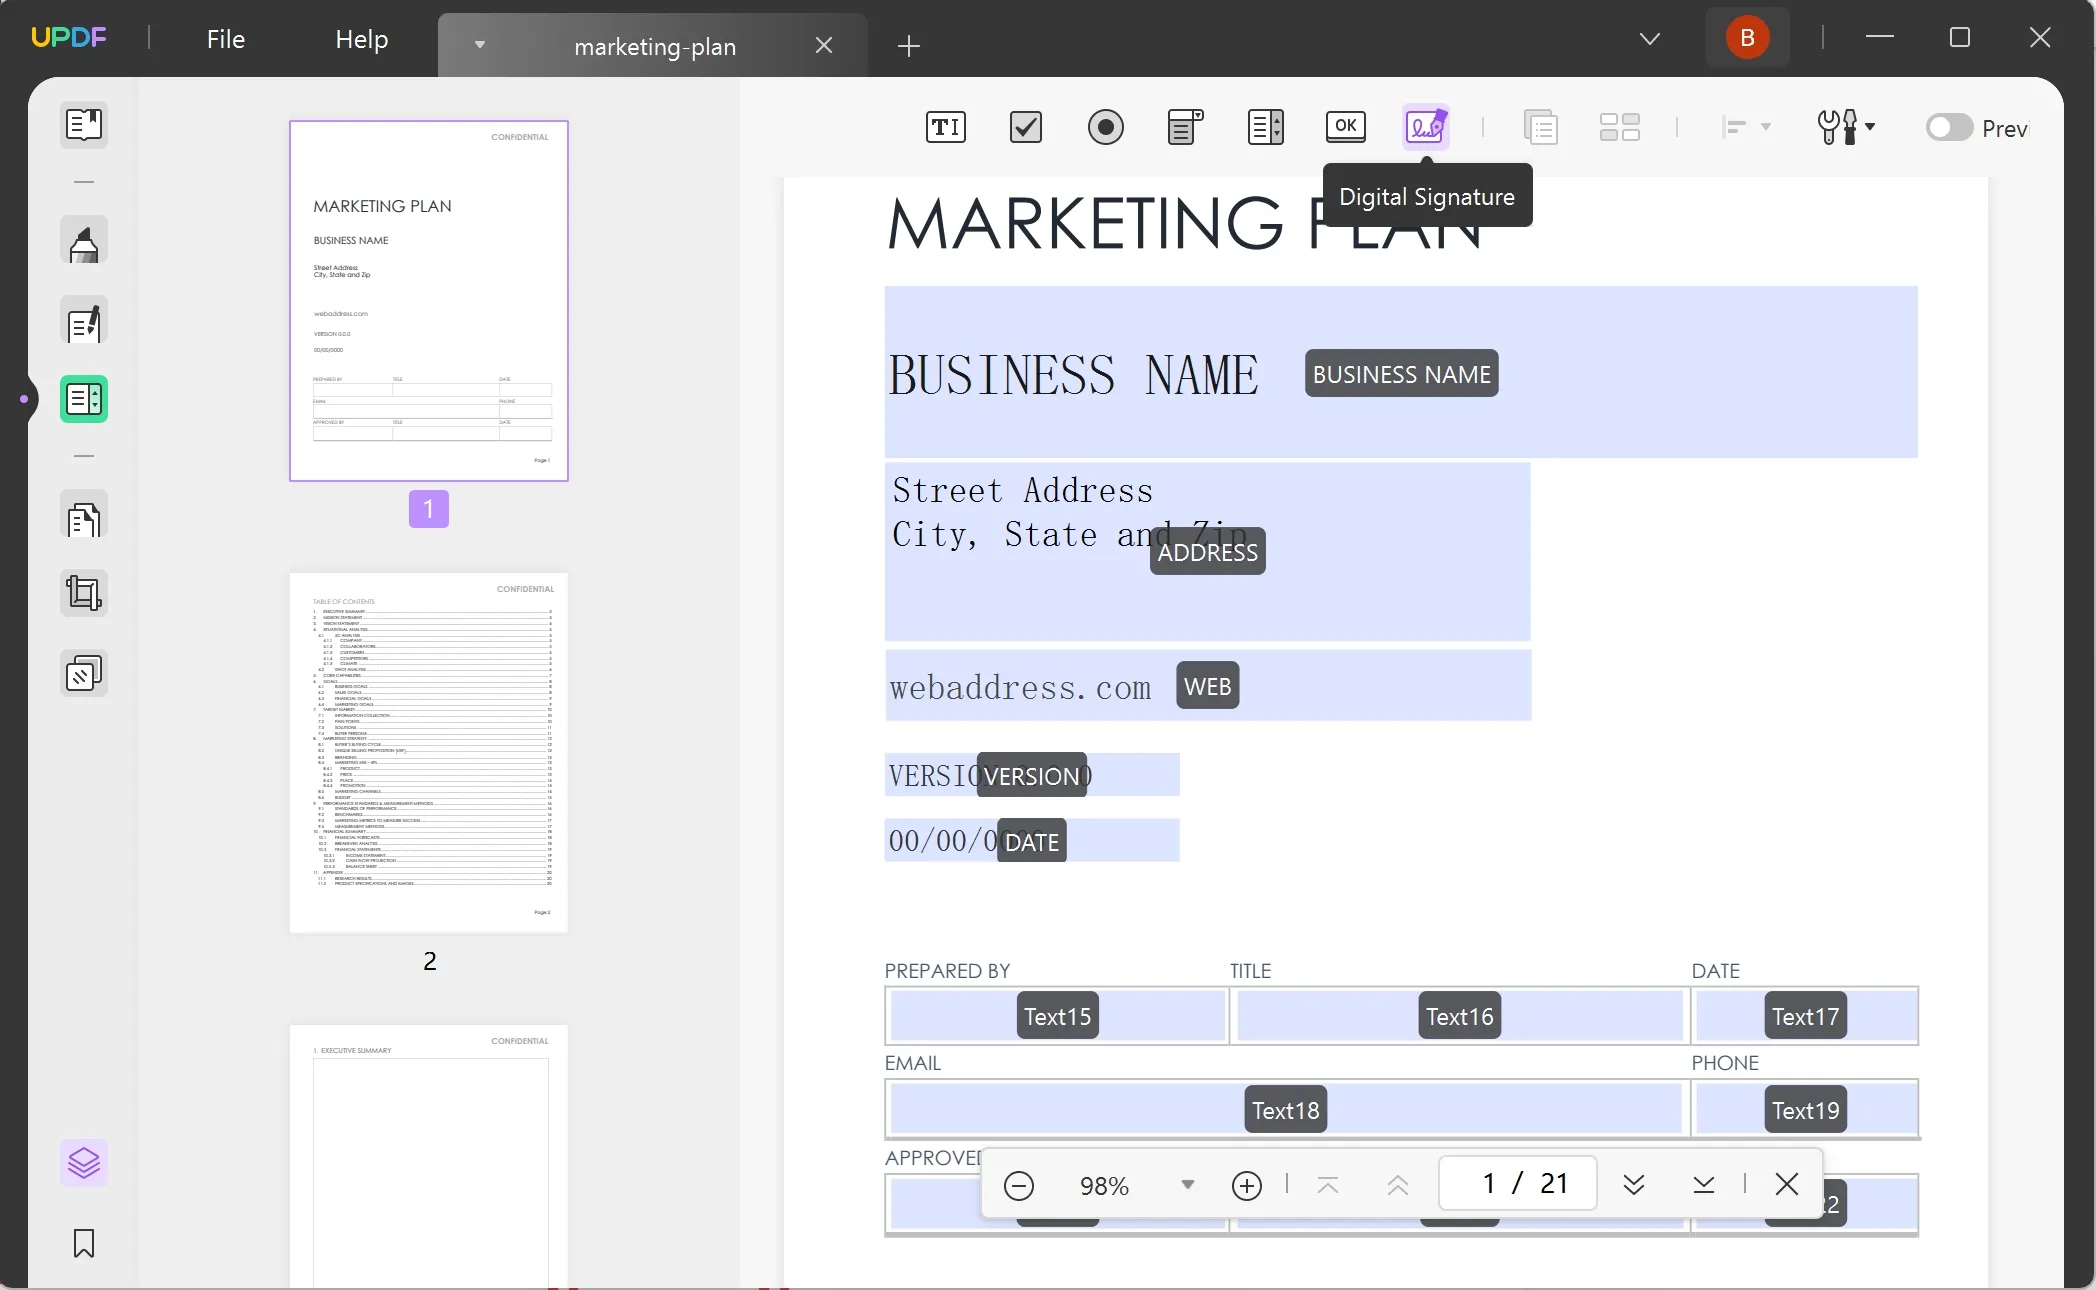This screenshot has width=2096, height=1290.
Task: Click the Text Field tool icon
Action: (945, 126)
